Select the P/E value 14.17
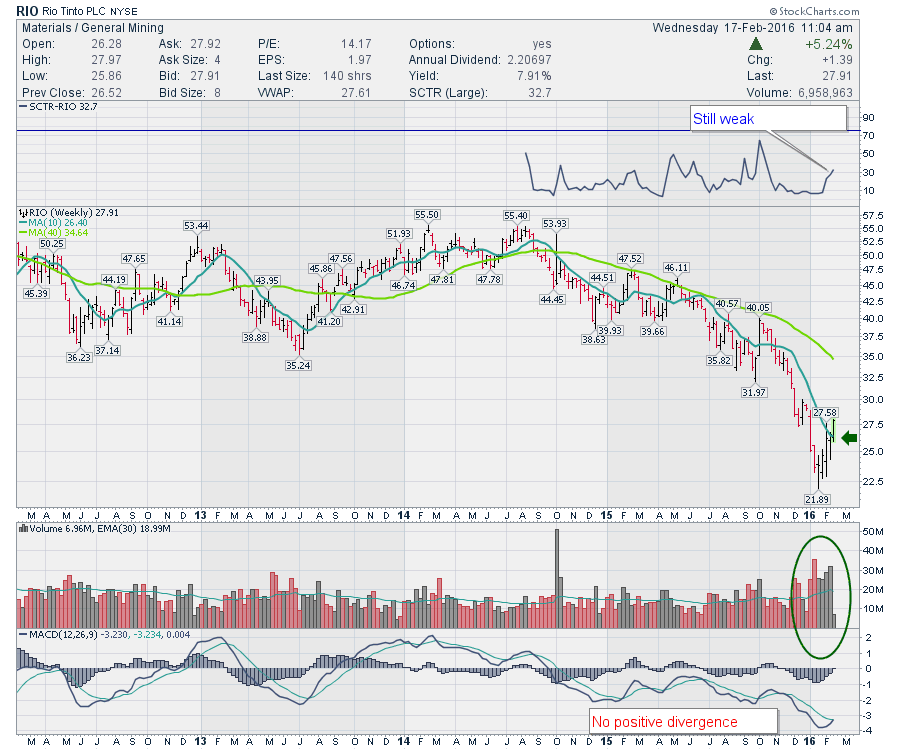Screen dimensions: 900x750 pyautogui.click(x=356, y=44)
